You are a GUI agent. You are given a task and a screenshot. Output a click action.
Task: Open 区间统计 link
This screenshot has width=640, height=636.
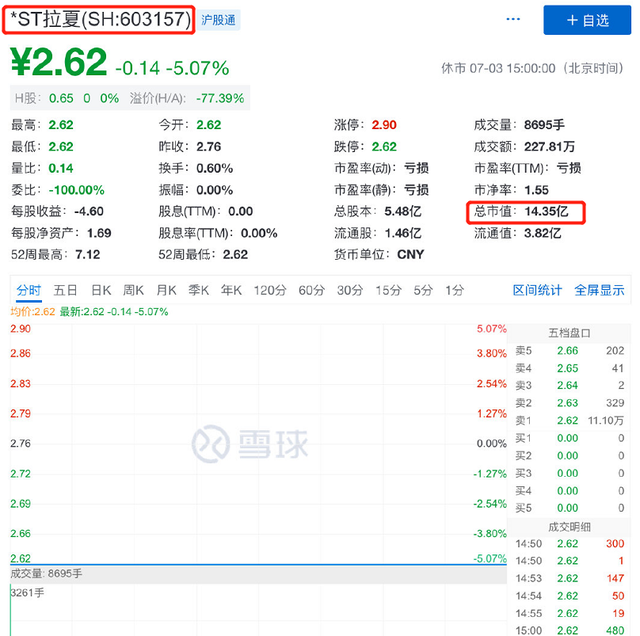(x=537, y=290)
